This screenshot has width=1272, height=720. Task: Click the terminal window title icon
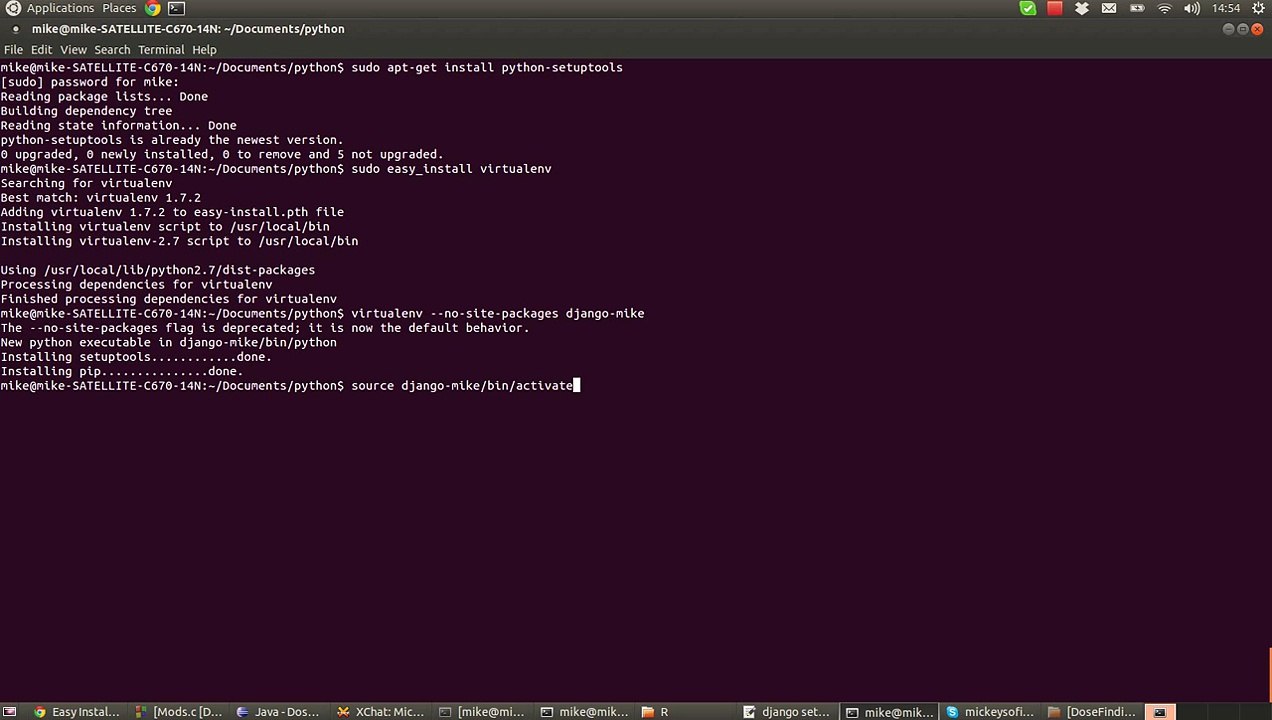[14, 29]
